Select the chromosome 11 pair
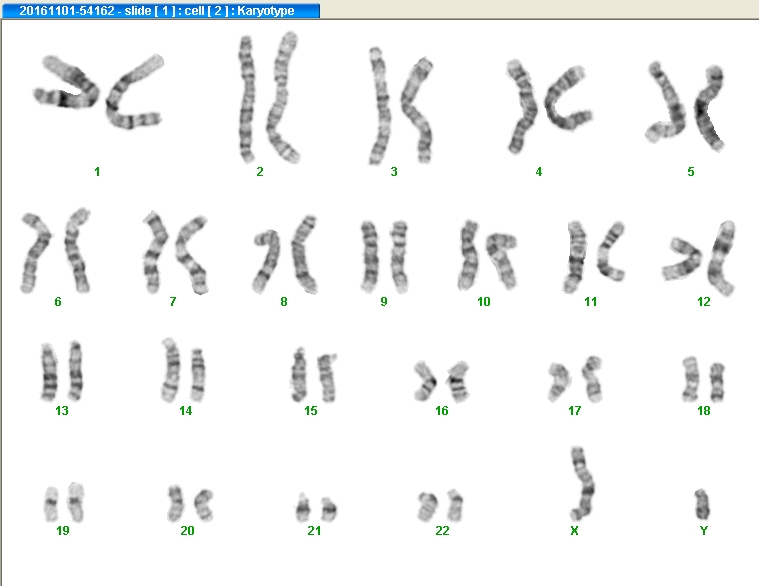The height and width of the screenshot is (586, 759). tap(594, 257)
